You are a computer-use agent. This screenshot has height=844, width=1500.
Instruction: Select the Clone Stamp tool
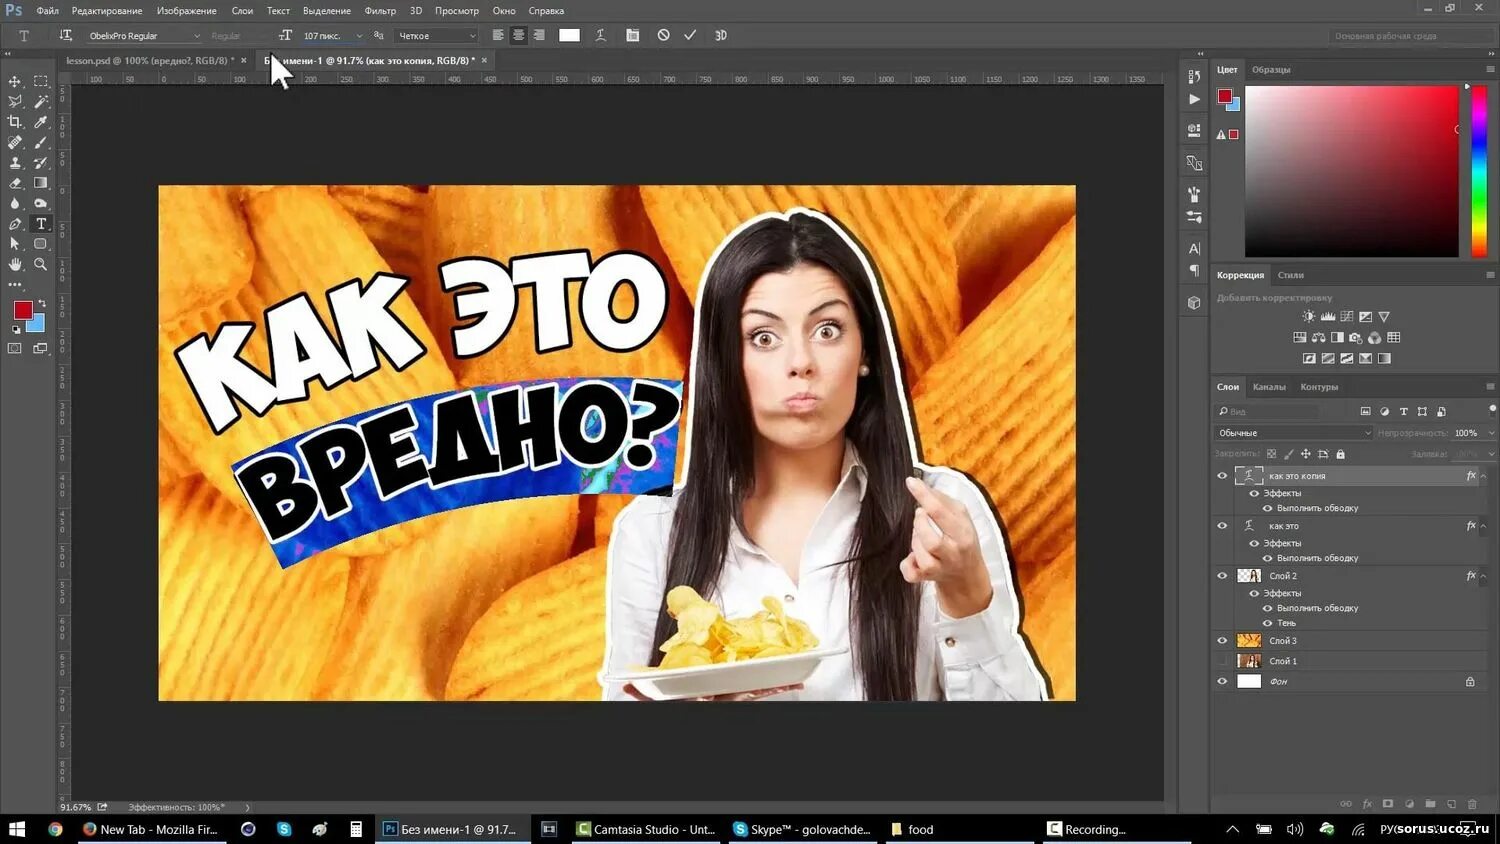point(13,163)
